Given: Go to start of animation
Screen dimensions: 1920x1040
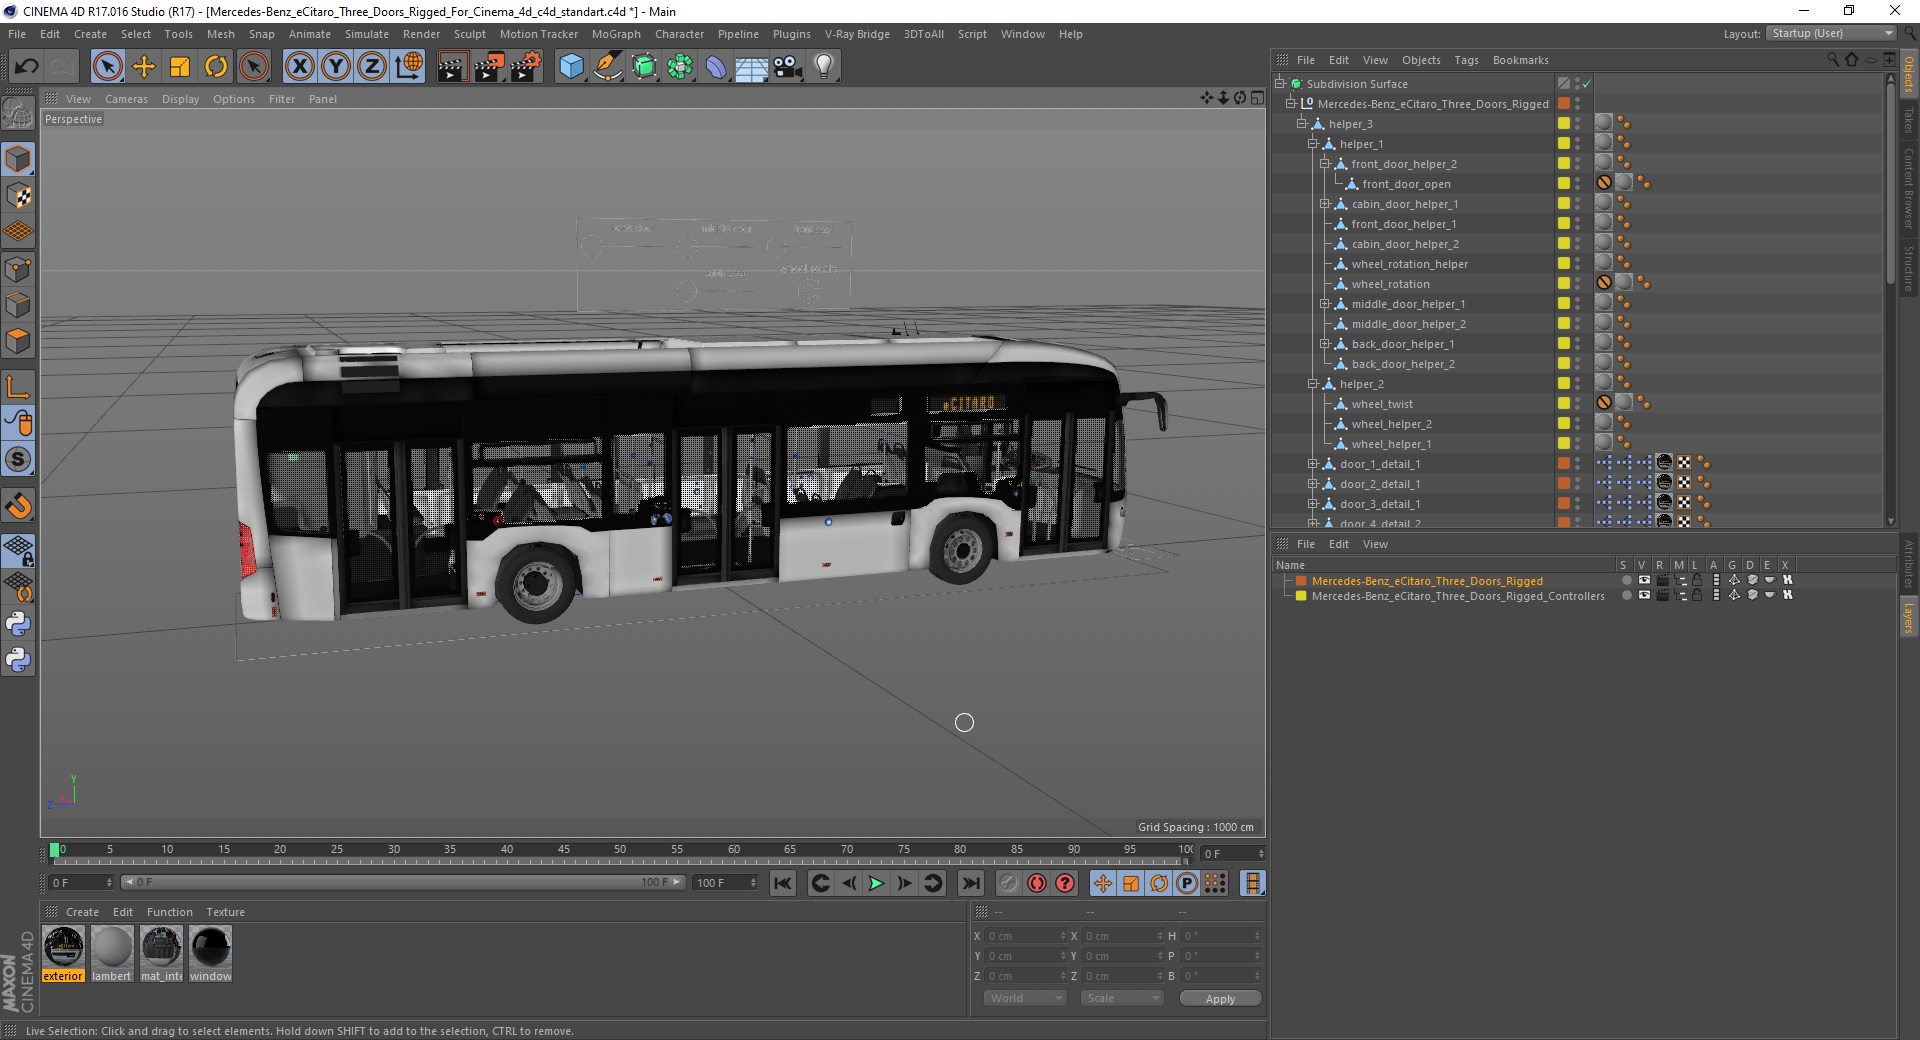Looking at the screenshot, I should (x=783, y=883).
